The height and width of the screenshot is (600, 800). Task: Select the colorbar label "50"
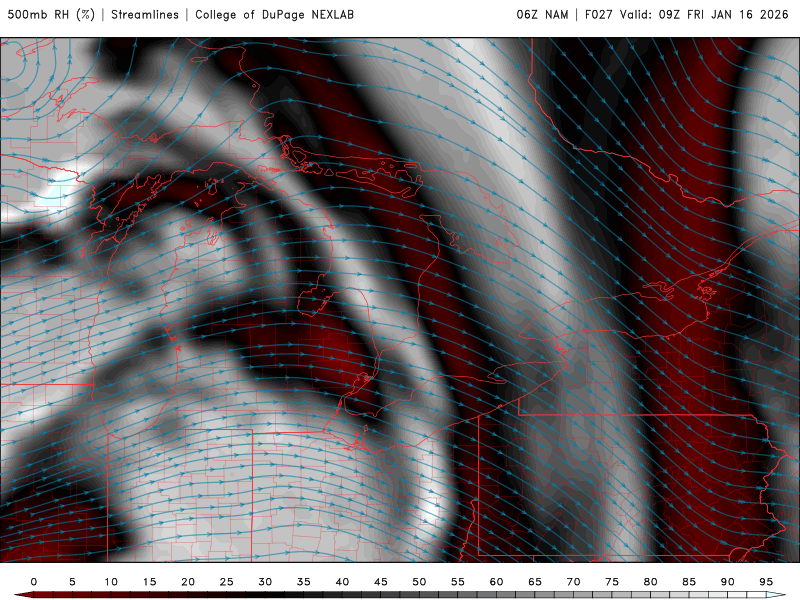point(419,582)
